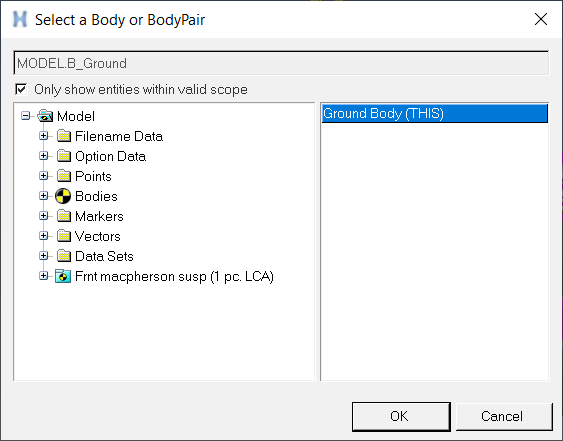Close the Select a Body dialog

point(540,19)
